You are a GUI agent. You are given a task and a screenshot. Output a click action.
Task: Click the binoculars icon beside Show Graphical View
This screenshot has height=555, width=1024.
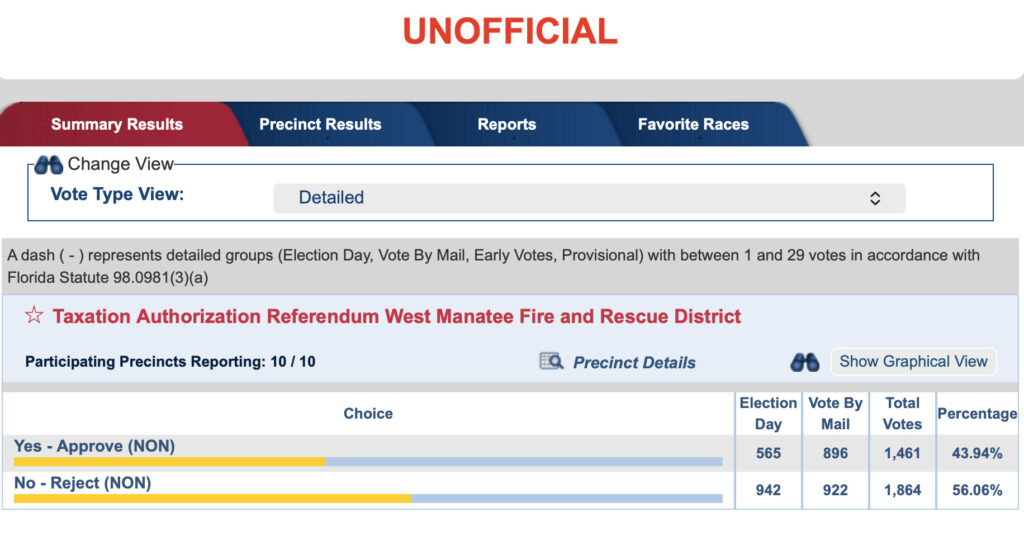(805, 362)
